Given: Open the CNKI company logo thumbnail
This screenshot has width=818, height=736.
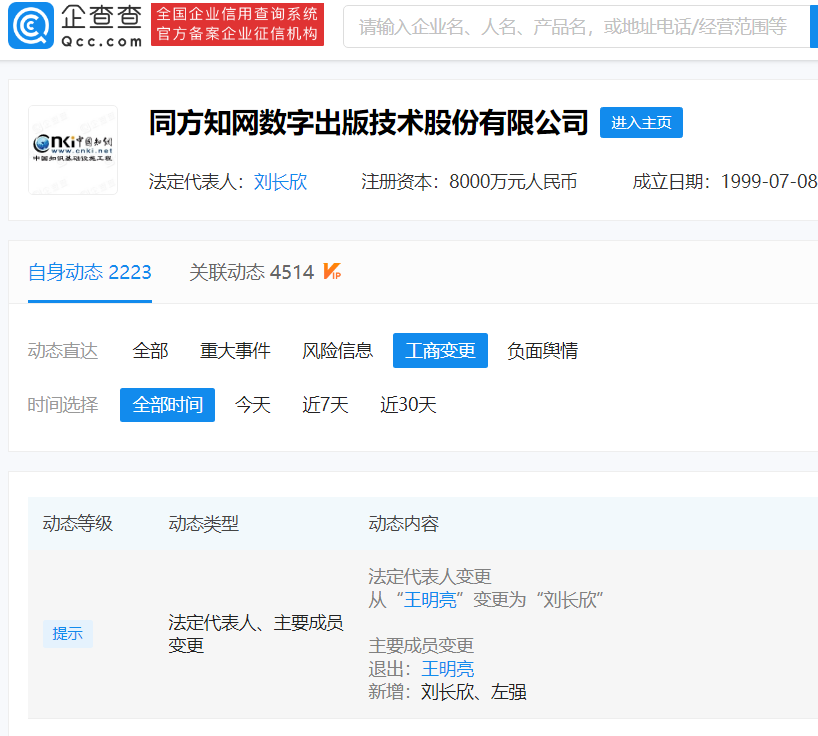Looking at the screenshot, I should coord(73,150).
